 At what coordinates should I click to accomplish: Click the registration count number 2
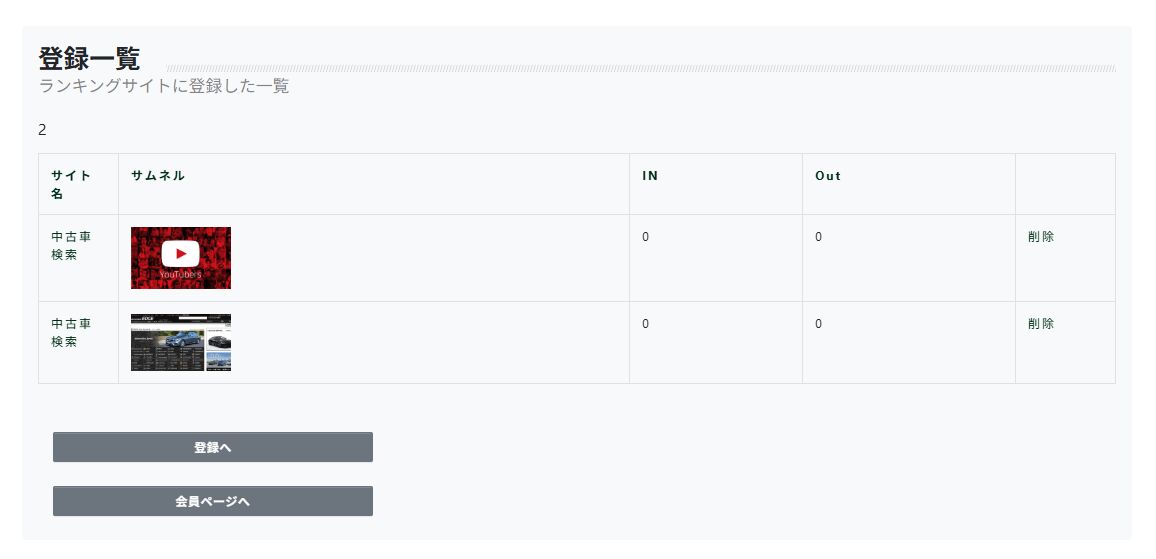click(x=42, y=130)
